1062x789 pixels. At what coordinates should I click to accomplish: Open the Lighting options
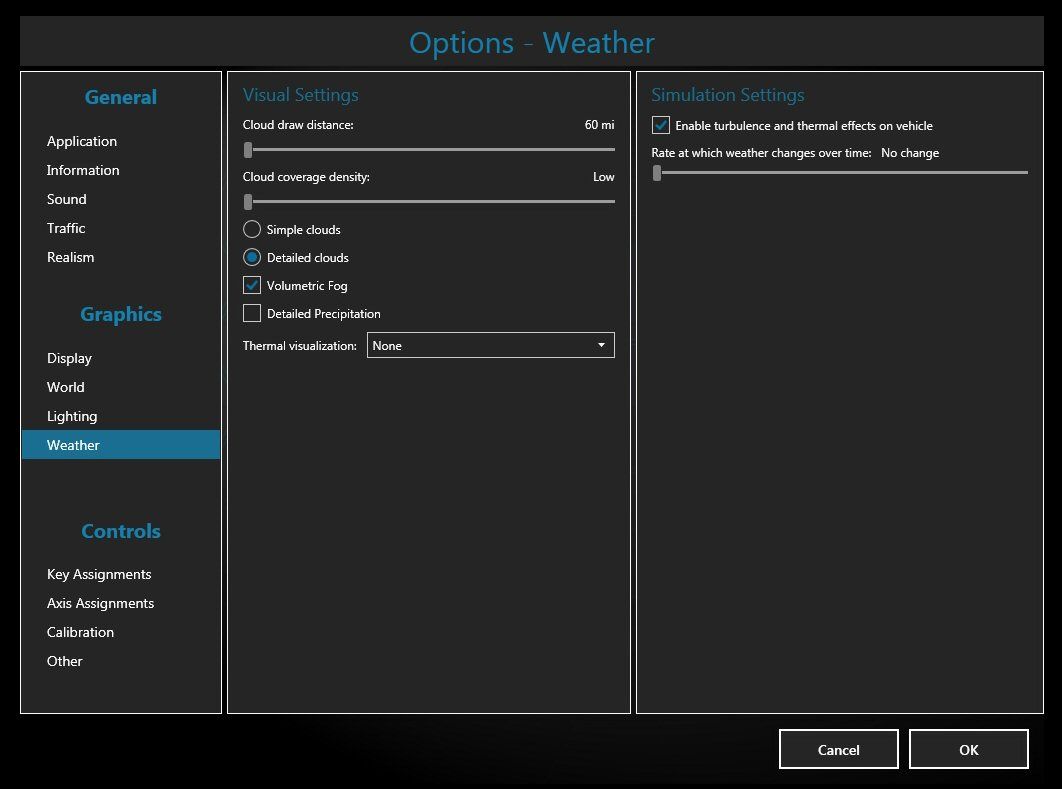point(72,417)
